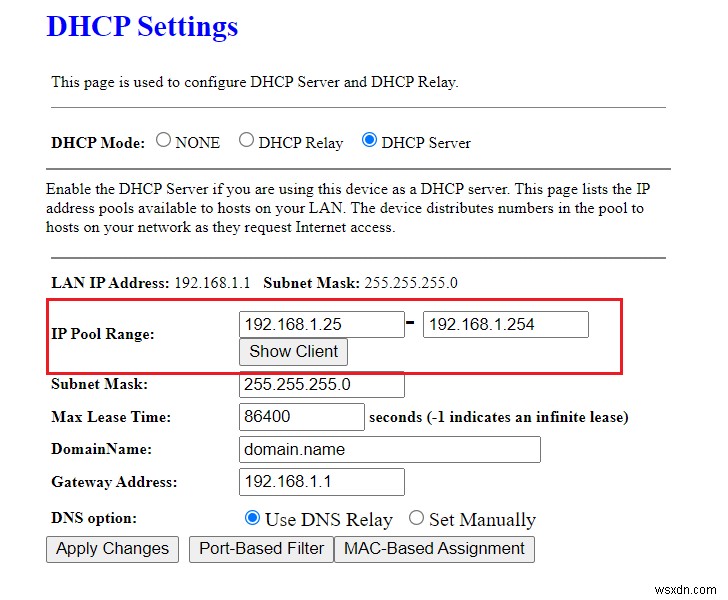Click the Gateway Address input field
The height and width of the screenshot is (600, 728).
pos(322,482)
